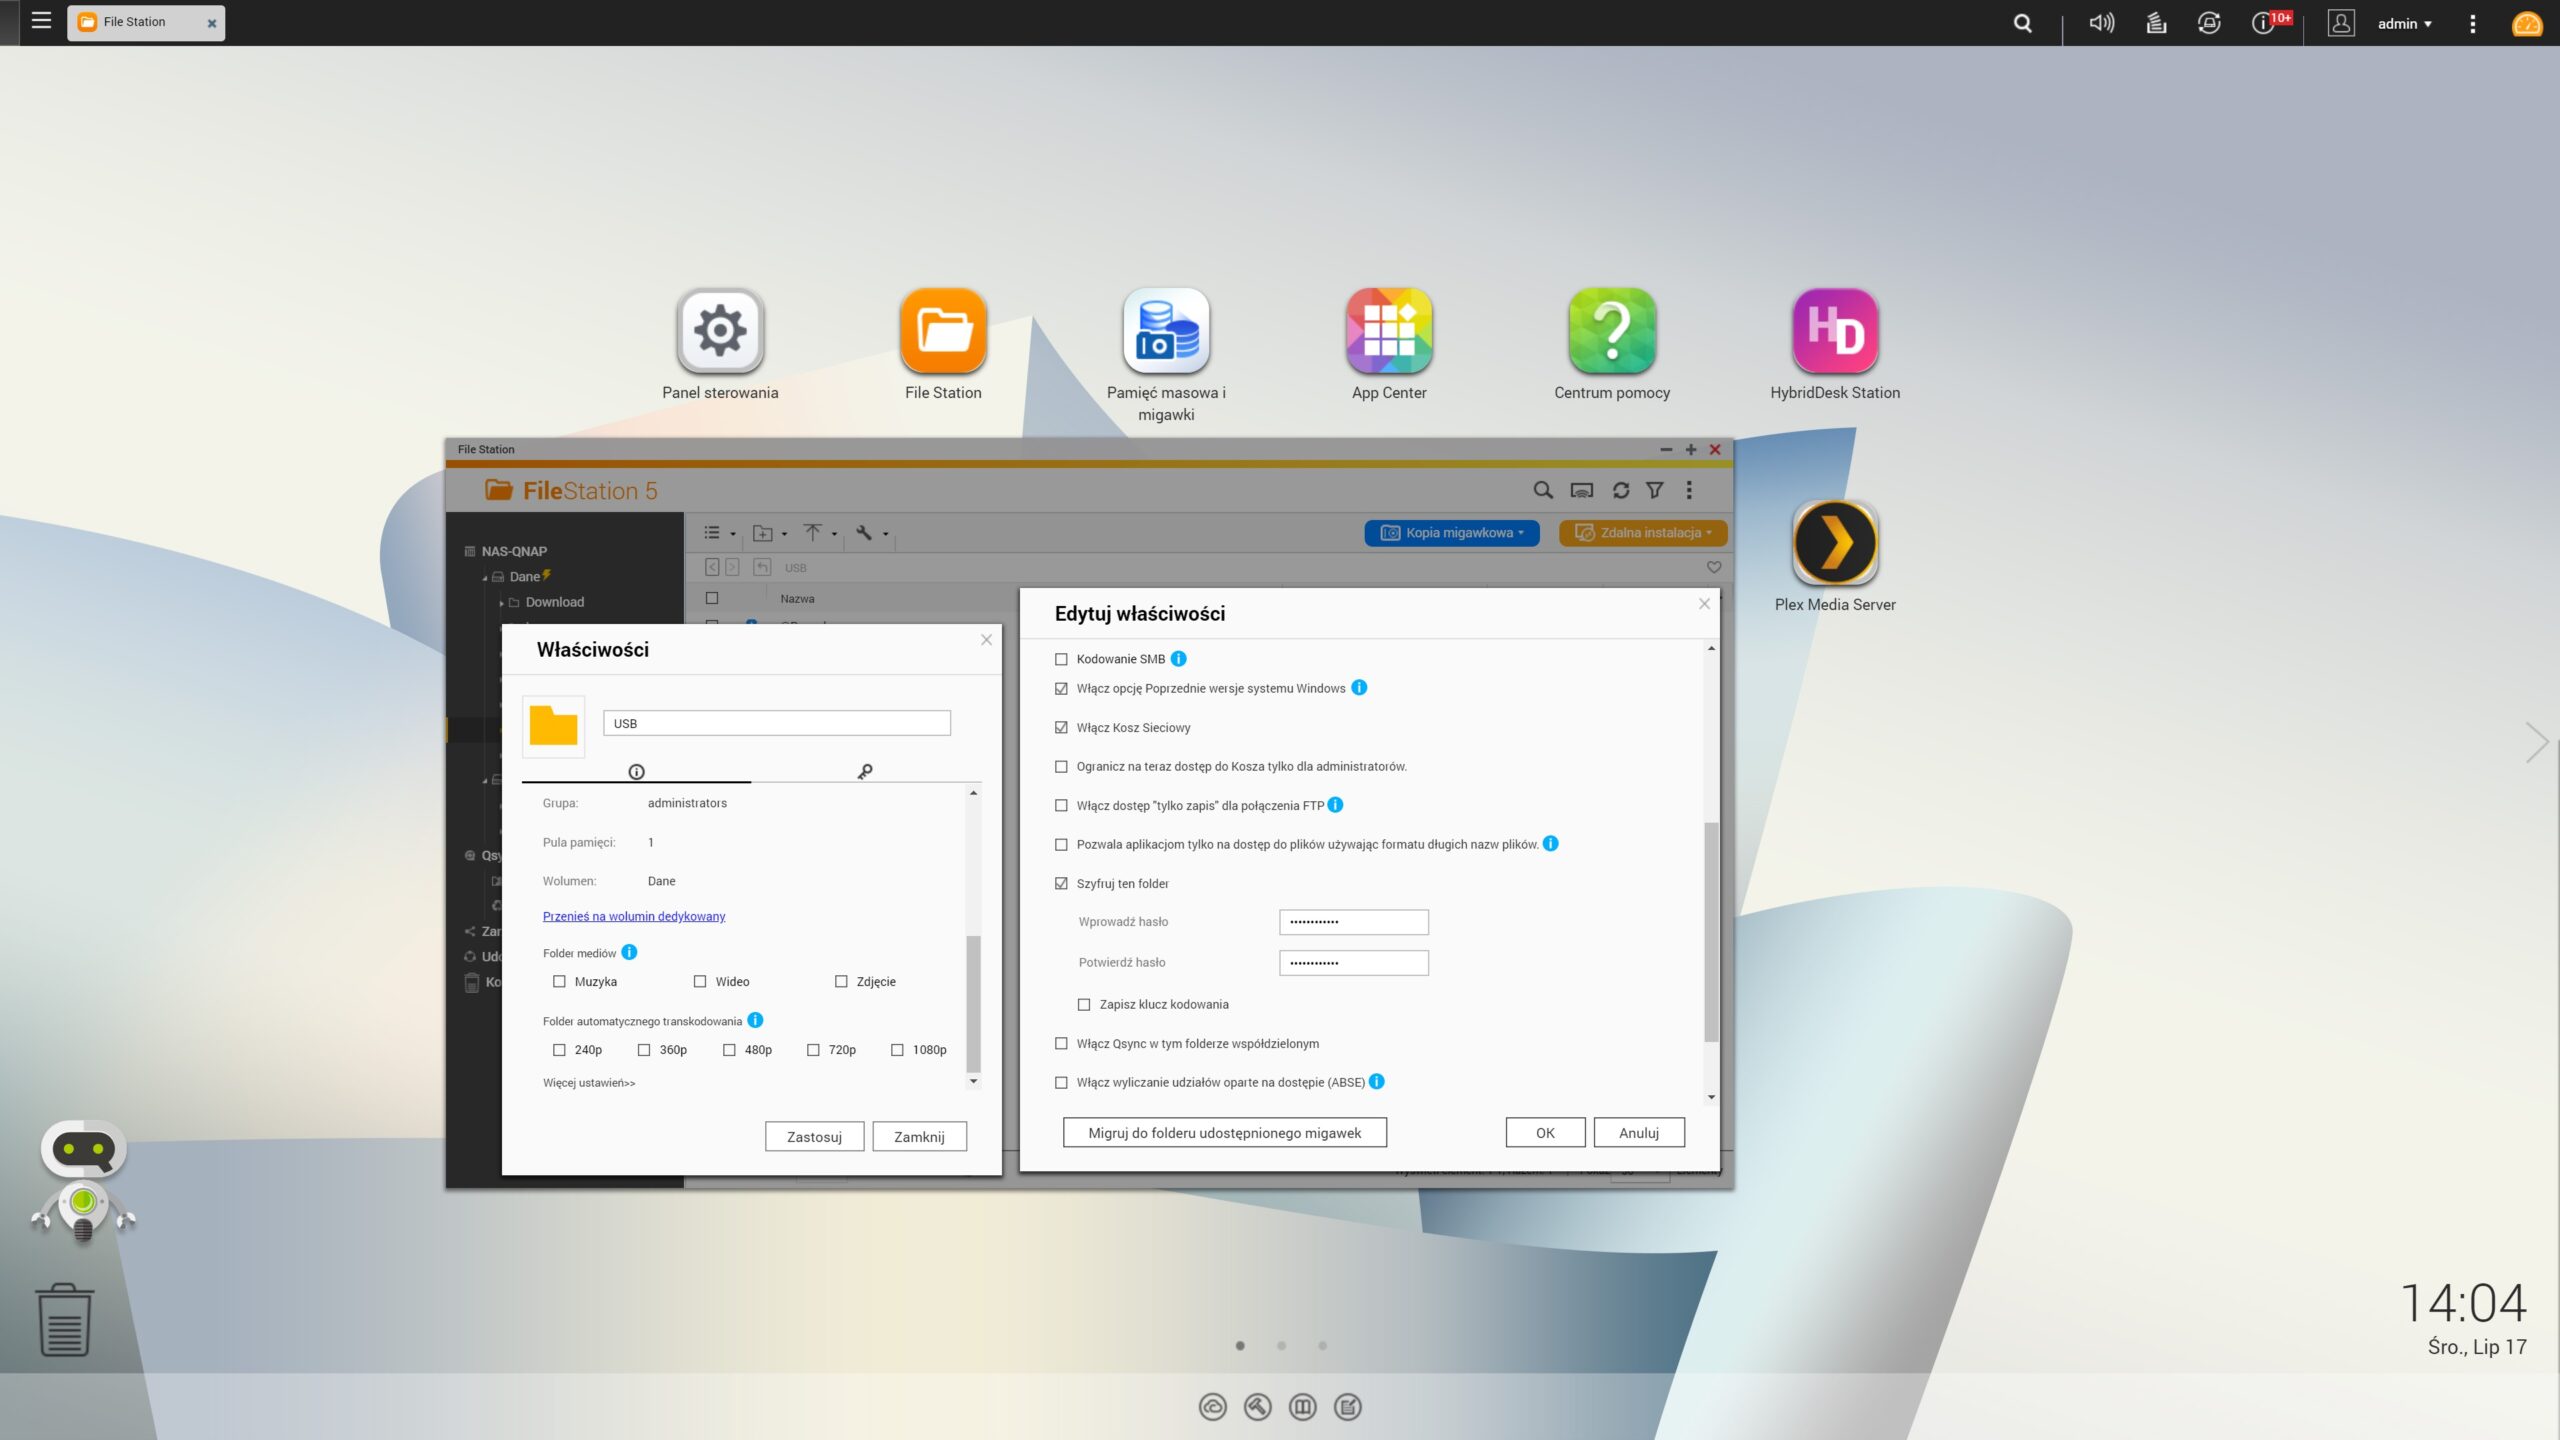This screenshot has height=1440, width=2560.
Task: Launch HybridDesk Station
Action: [1835, 331]
